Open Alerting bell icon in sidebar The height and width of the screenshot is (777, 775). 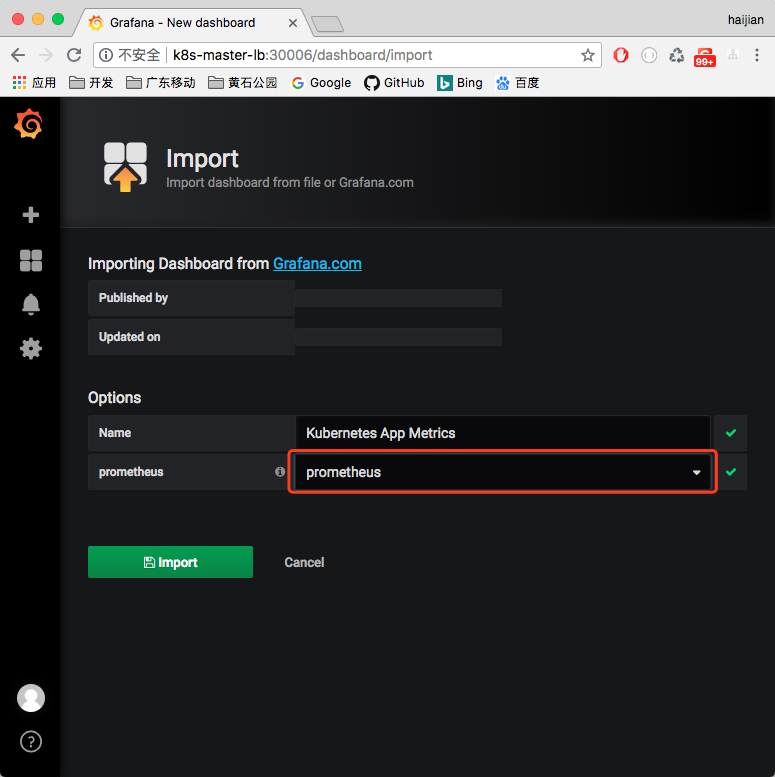coord(31,304)
